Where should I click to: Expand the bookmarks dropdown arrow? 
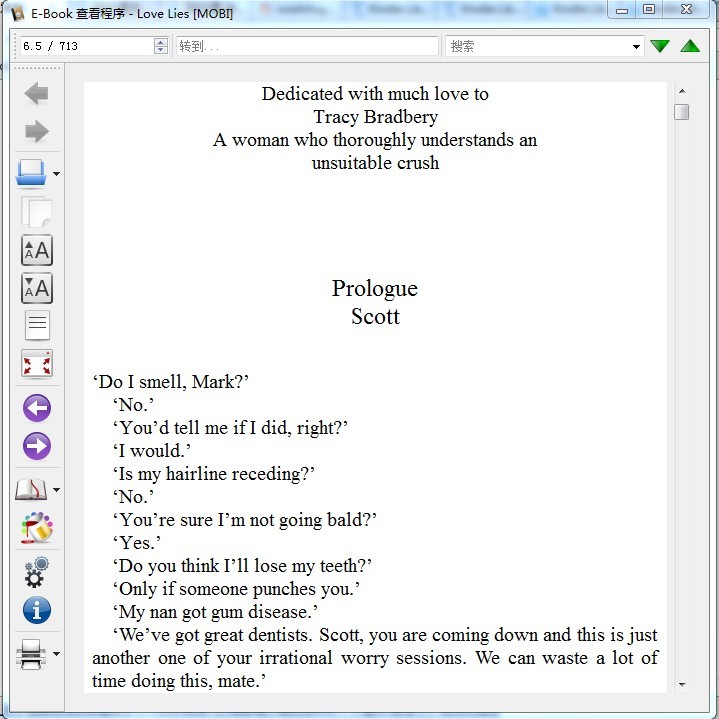tap(57, 490)
